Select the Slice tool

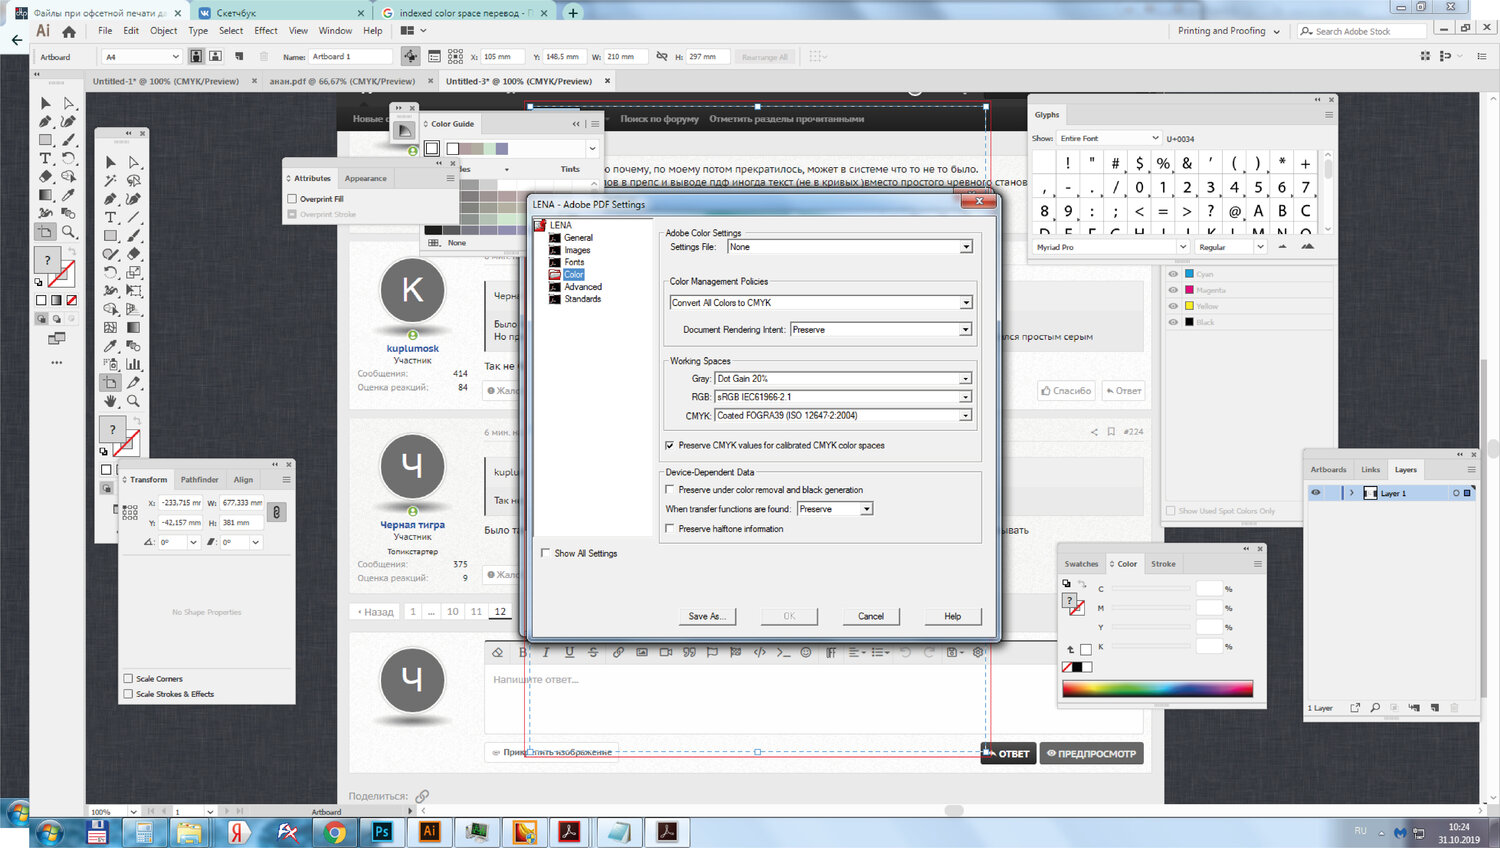click(133, 382)
